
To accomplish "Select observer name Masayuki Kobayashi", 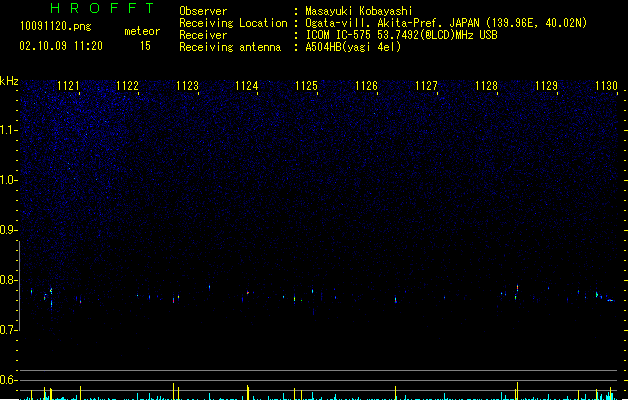I will (x=358, y=11).
